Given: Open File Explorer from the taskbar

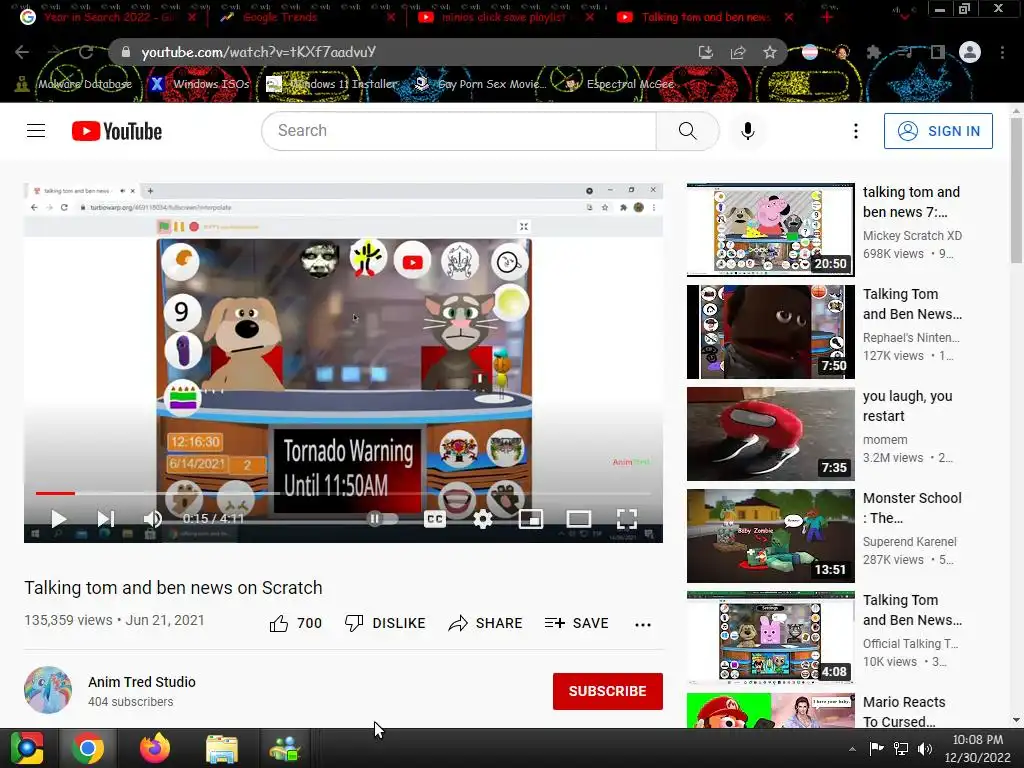Looking at the screenshot, I should point(221,748).
